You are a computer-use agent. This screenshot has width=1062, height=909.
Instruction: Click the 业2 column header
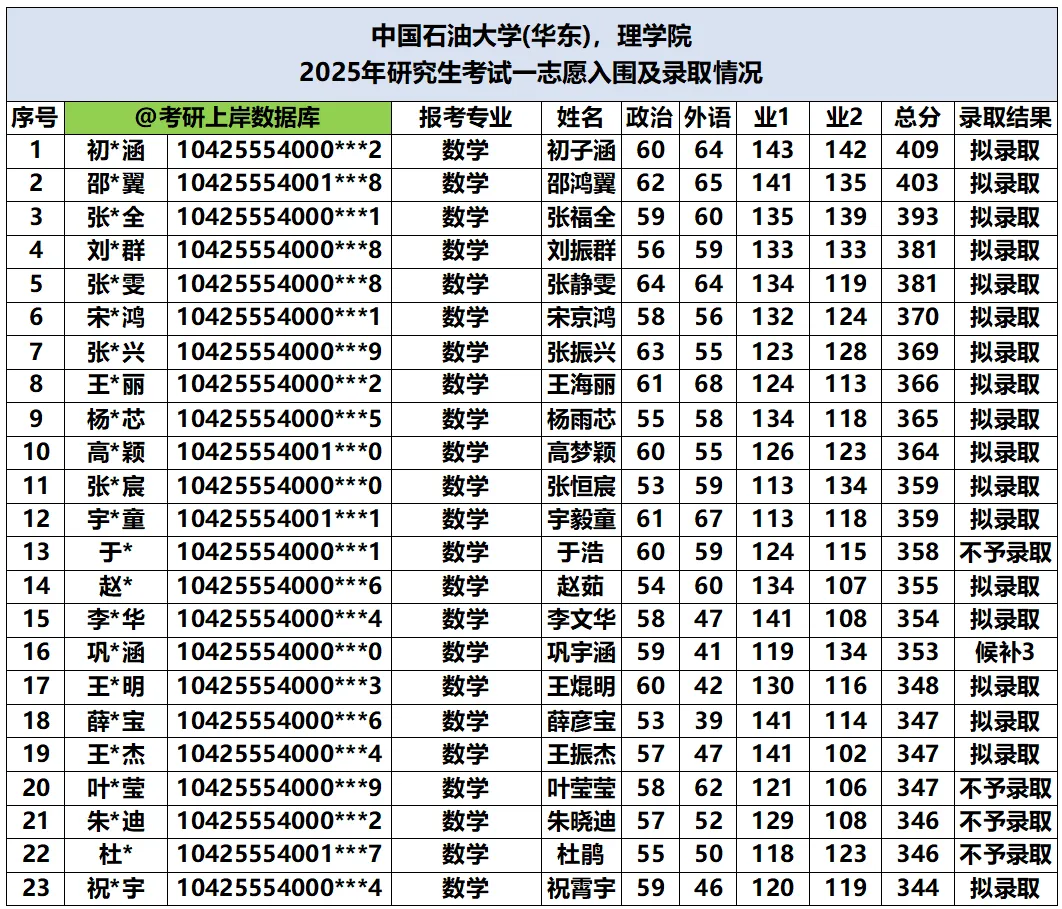(x=845, y=118)
